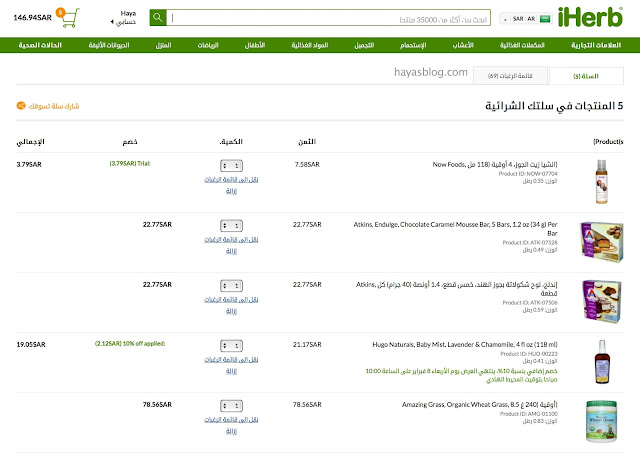This screenshot has width=640, height=453.
Task: Open the المنزل menu
Action: 163,45
